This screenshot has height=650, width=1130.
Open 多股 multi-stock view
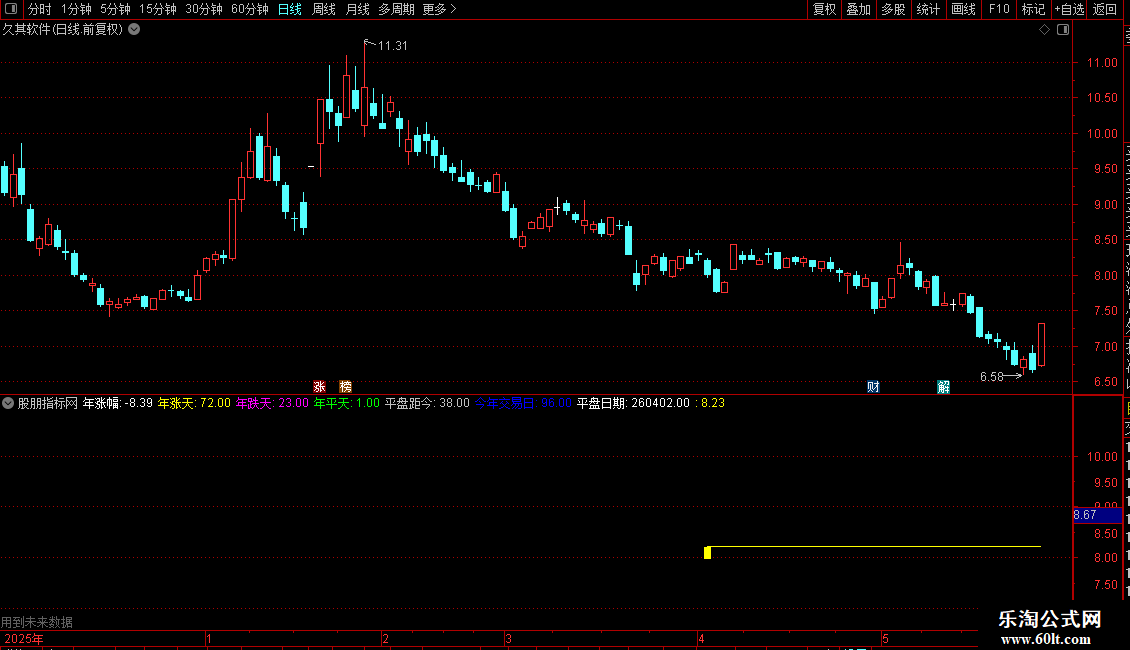click(893, 9)
